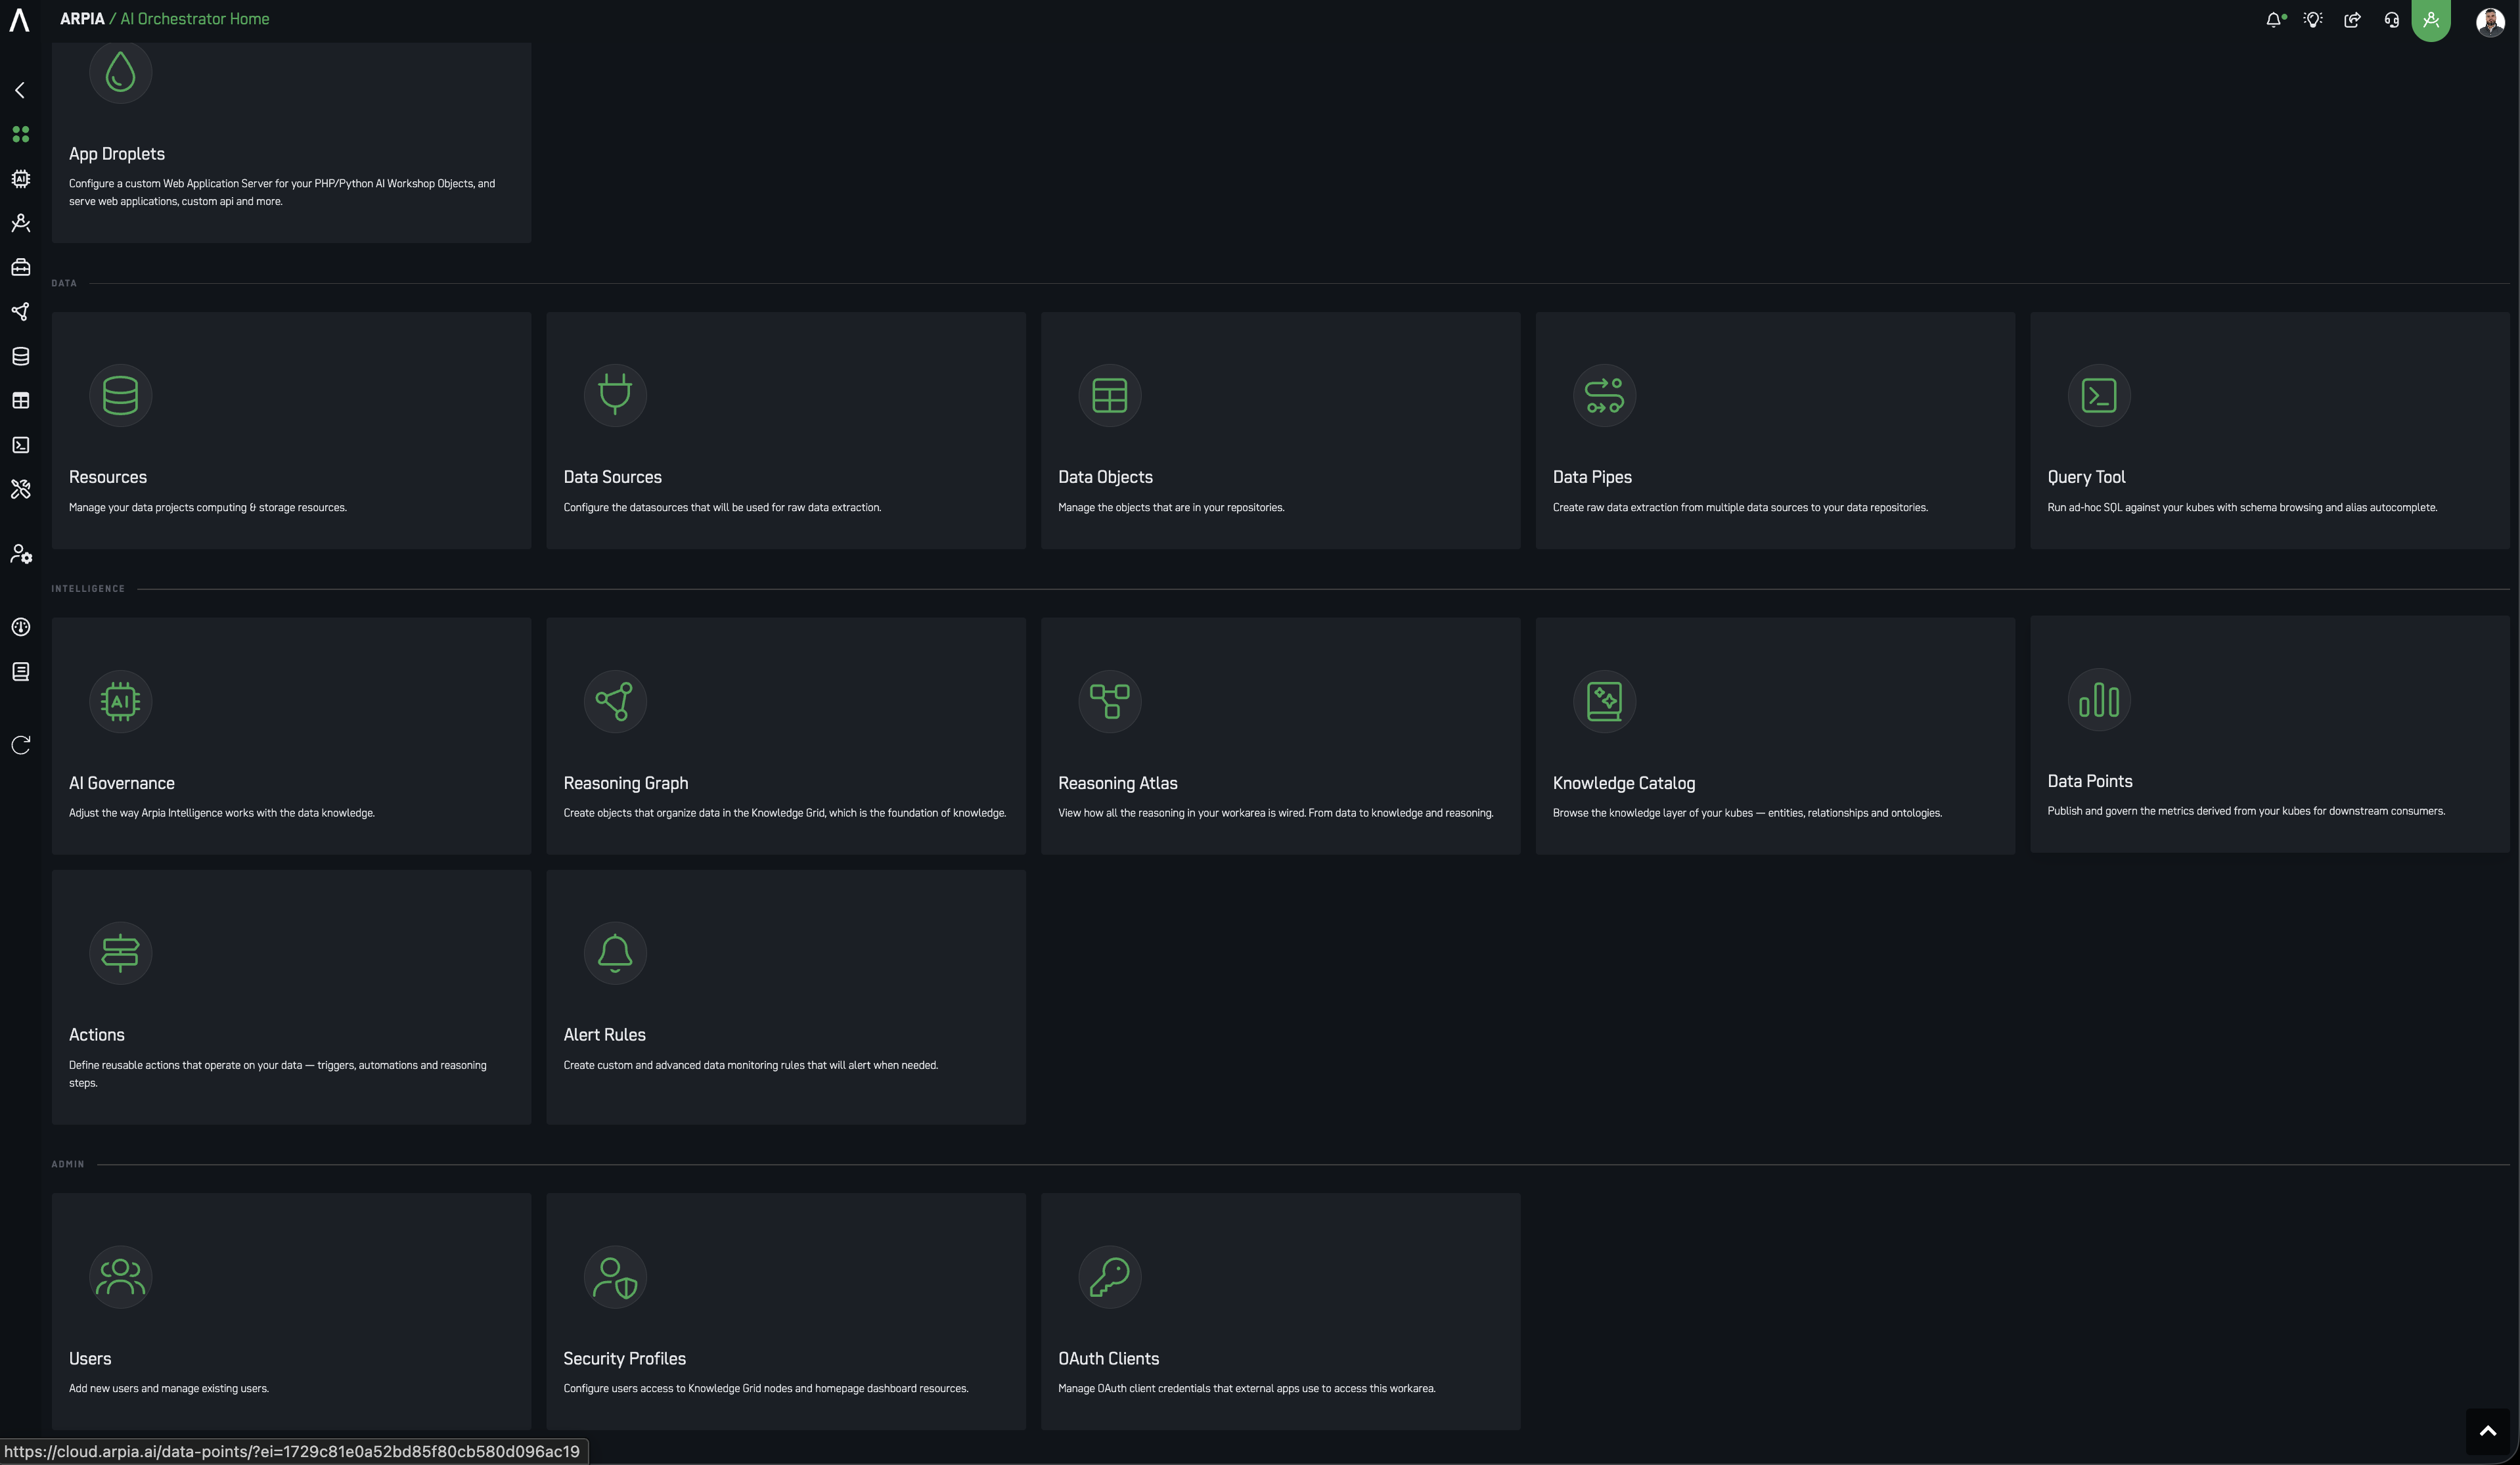The image size is (2520, 1465).
Task: Click the Resources database icon
Action: (x=120, y=395)
